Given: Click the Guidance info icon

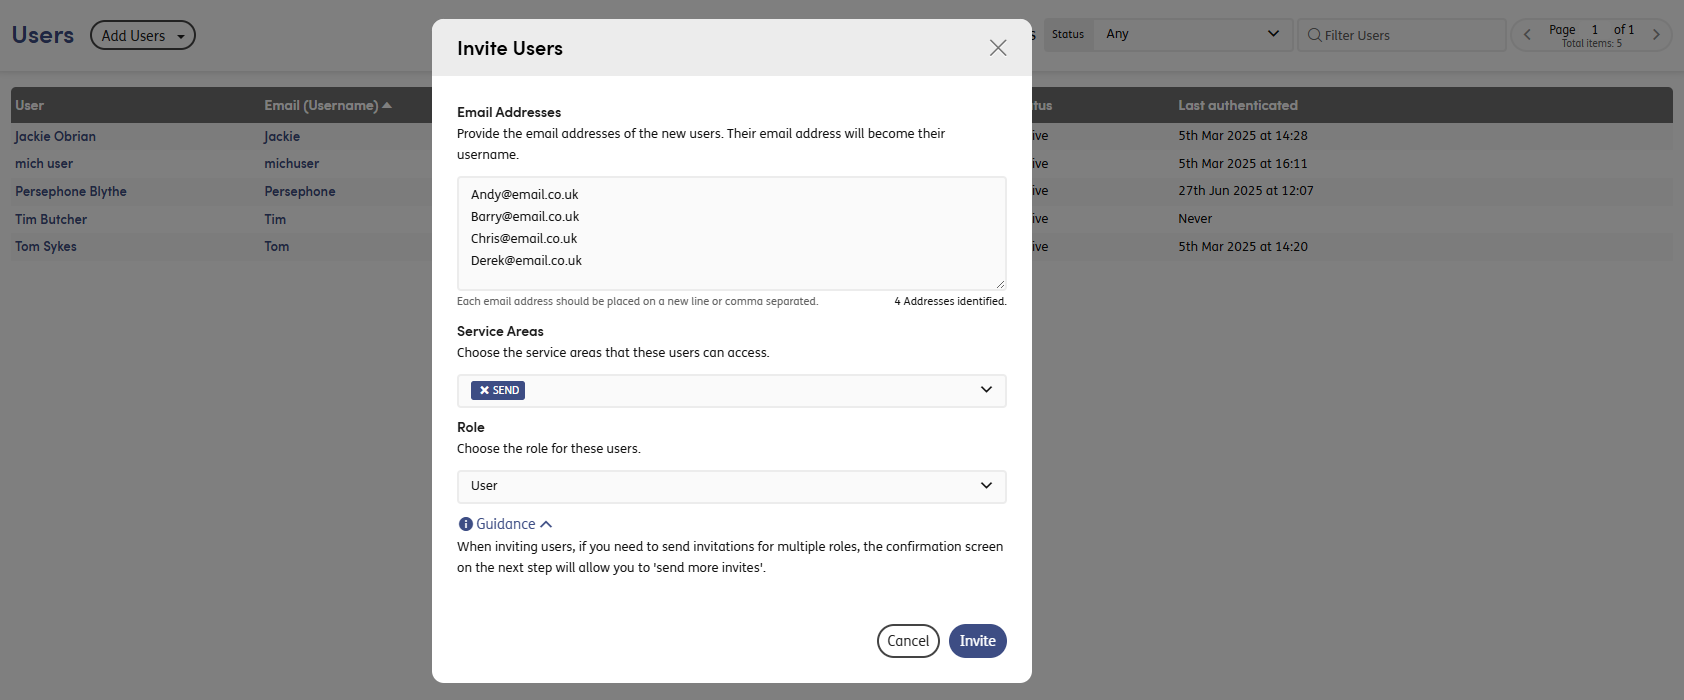Looking at the screenshot, I should click(465, 525).
